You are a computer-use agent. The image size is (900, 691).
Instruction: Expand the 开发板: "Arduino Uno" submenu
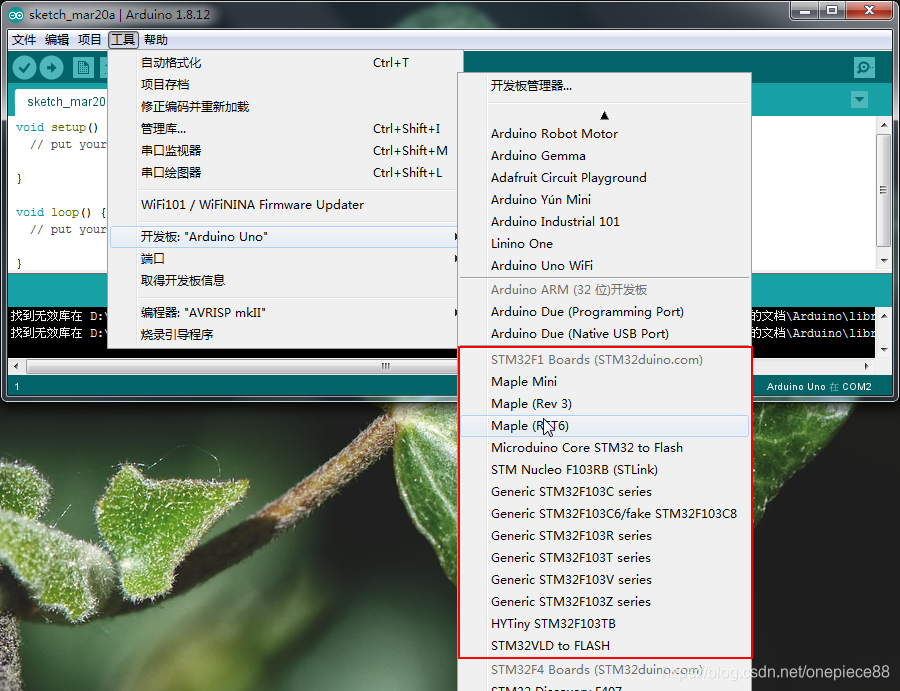[x=285, y=236]
